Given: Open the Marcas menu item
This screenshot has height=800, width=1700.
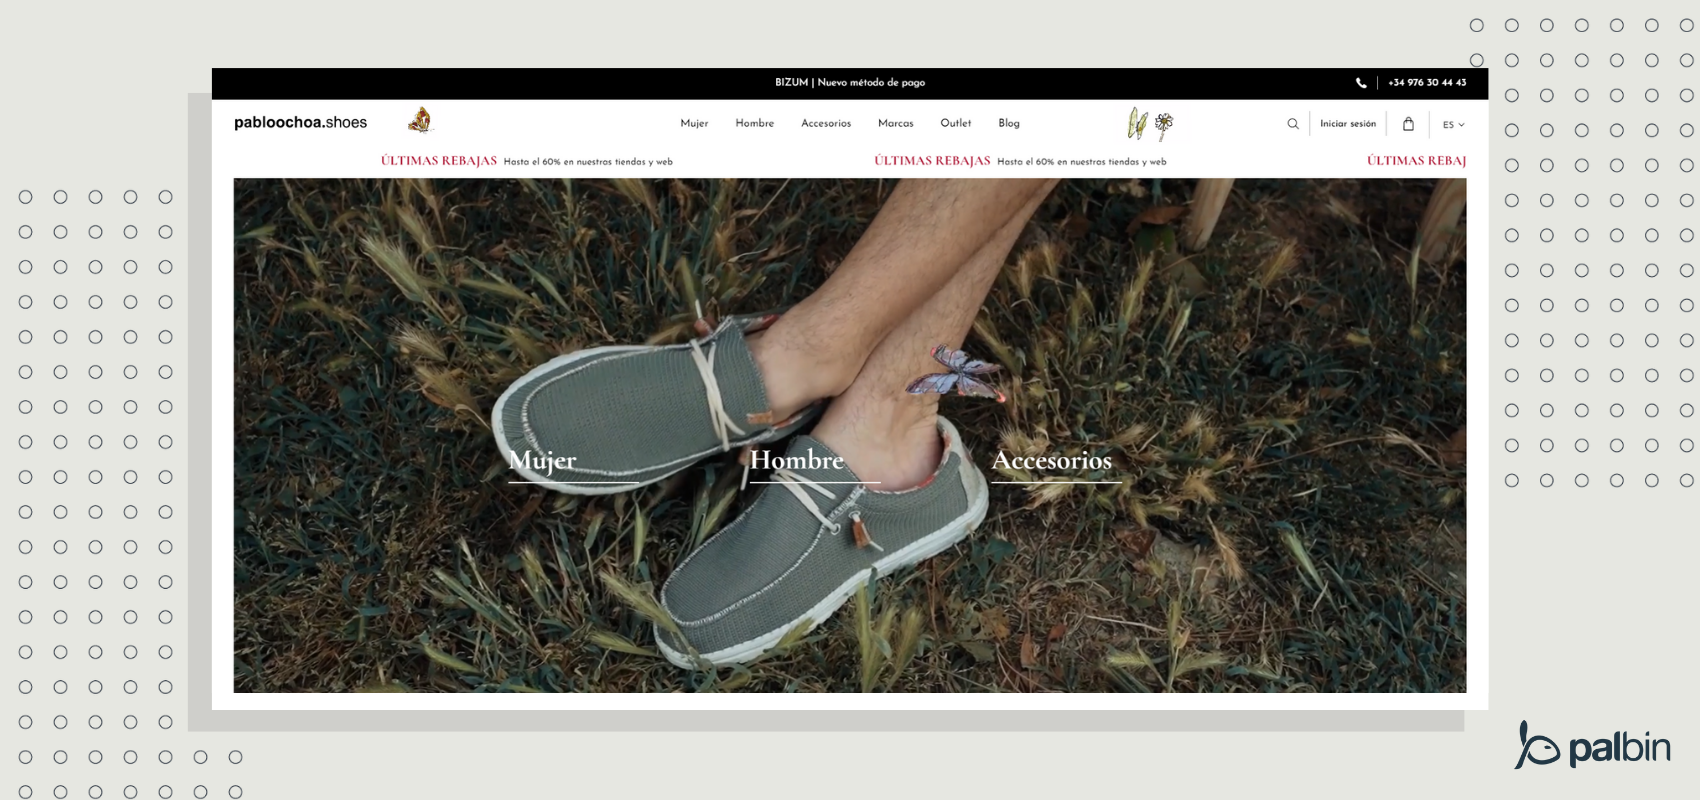Looking at the screenshot, I should [896, 123].
